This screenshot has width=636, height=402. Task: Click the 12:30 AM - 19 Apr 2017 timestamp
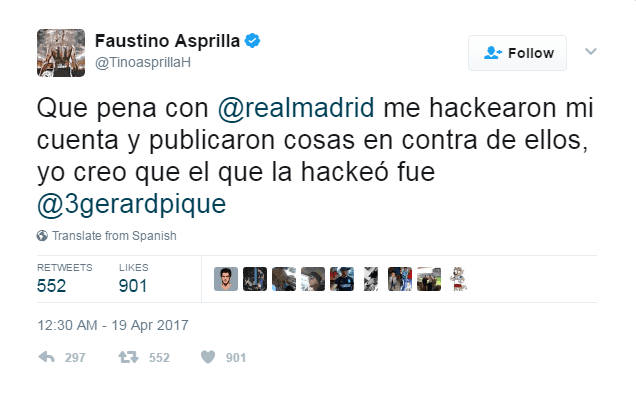click(113, 325)
